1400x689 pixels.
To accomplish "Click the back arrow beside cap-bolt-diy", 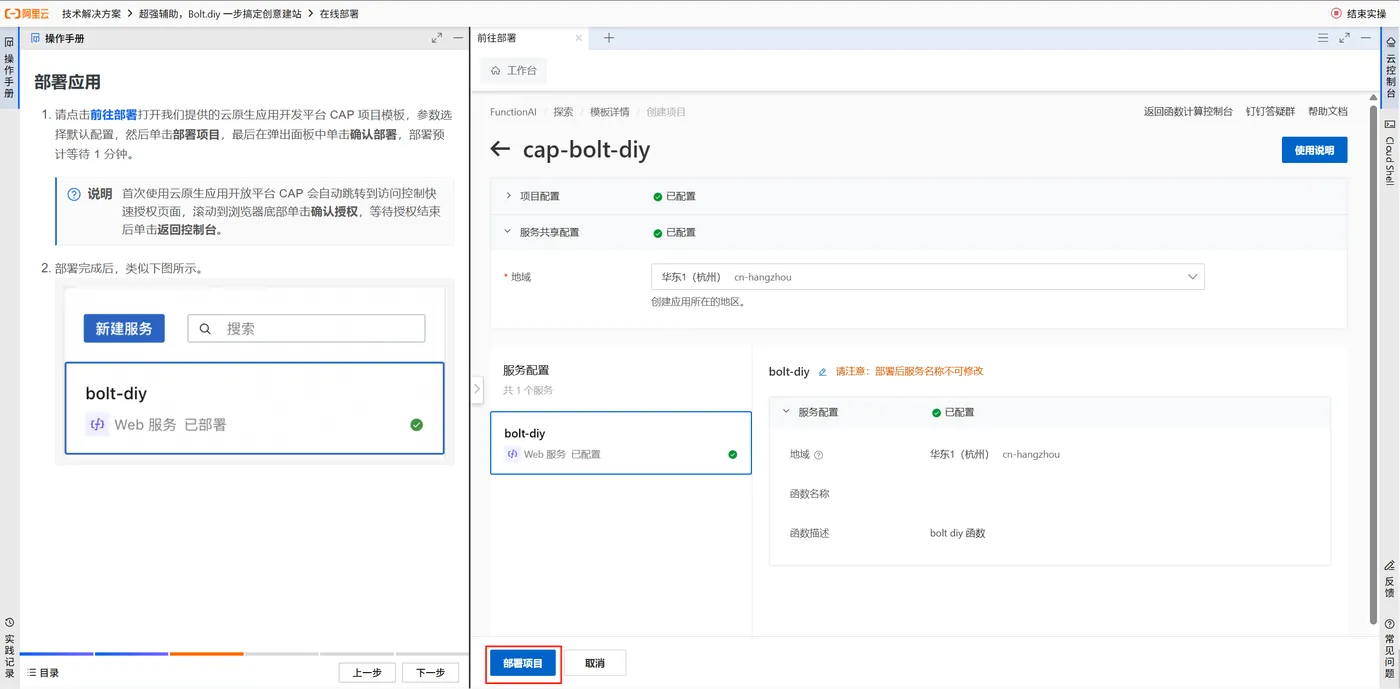I will click(x=500, y=150).
